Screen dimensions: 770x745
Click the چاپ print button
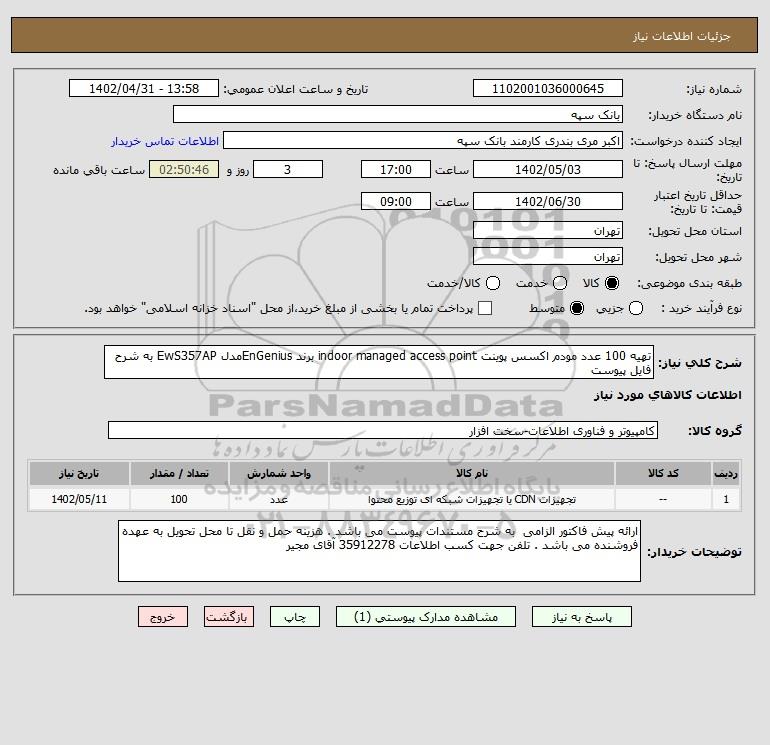tap(295, 617)
